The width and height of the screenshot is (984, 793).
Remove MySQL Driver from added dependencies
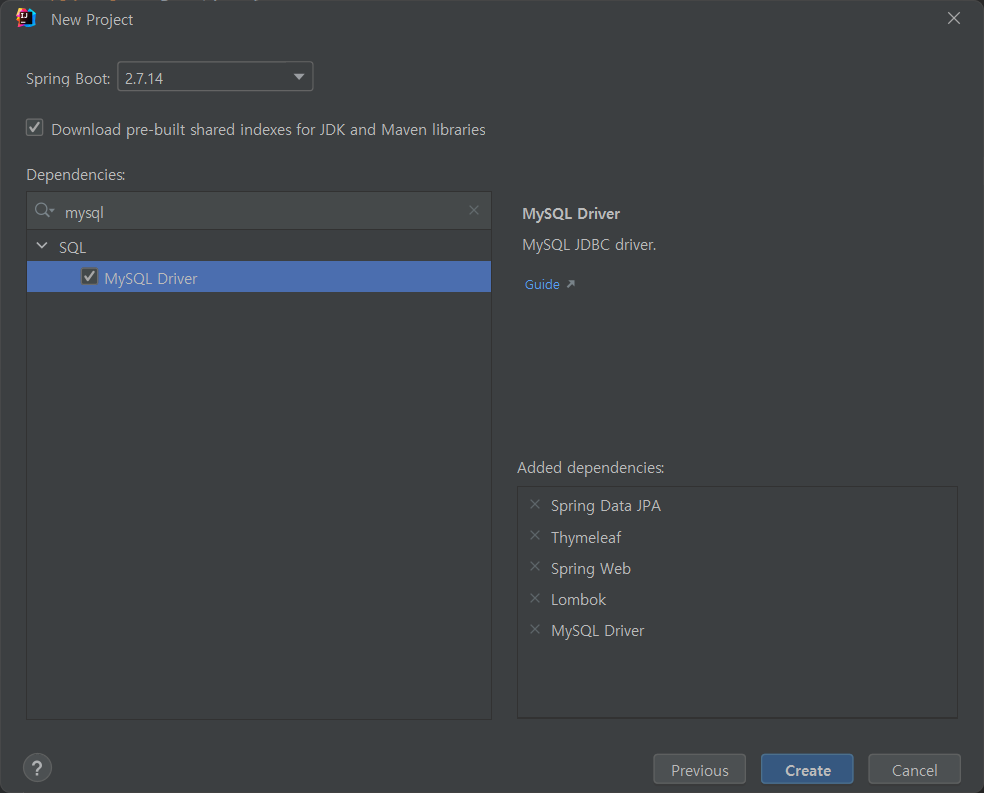coord(535,629)
